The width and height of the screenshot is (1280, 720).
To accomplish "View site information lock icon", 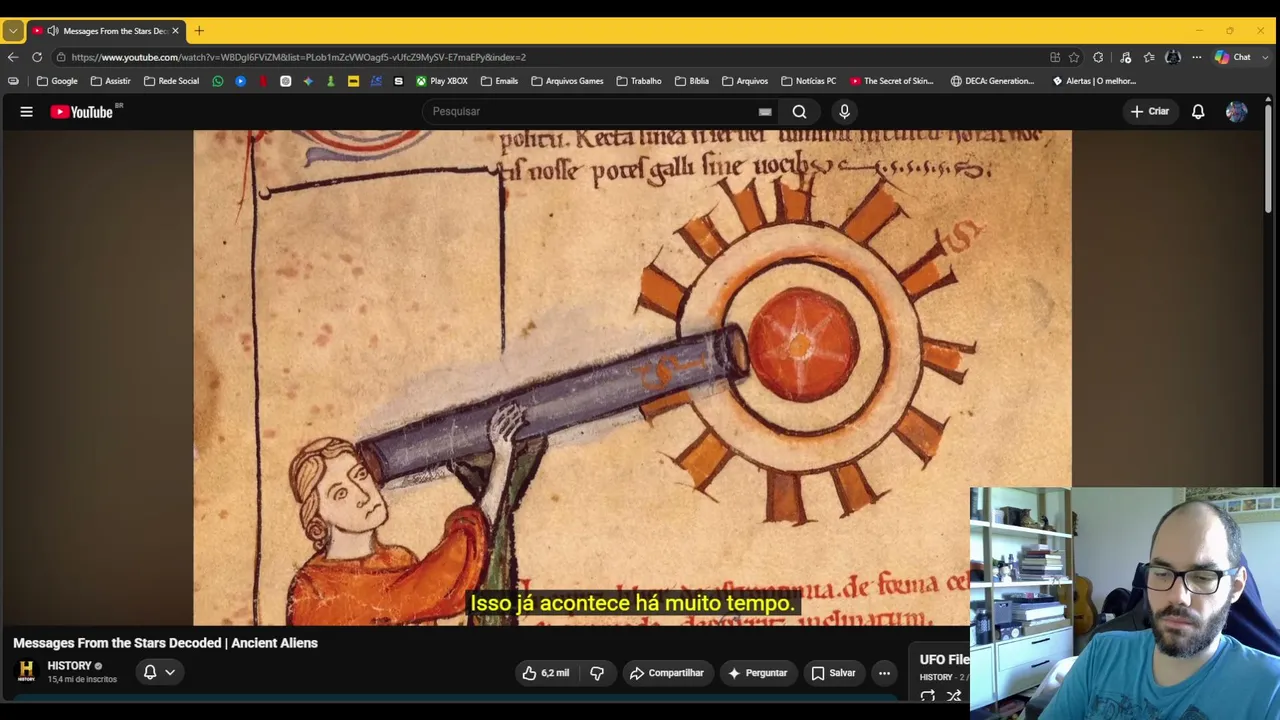I will pos(61,57).
